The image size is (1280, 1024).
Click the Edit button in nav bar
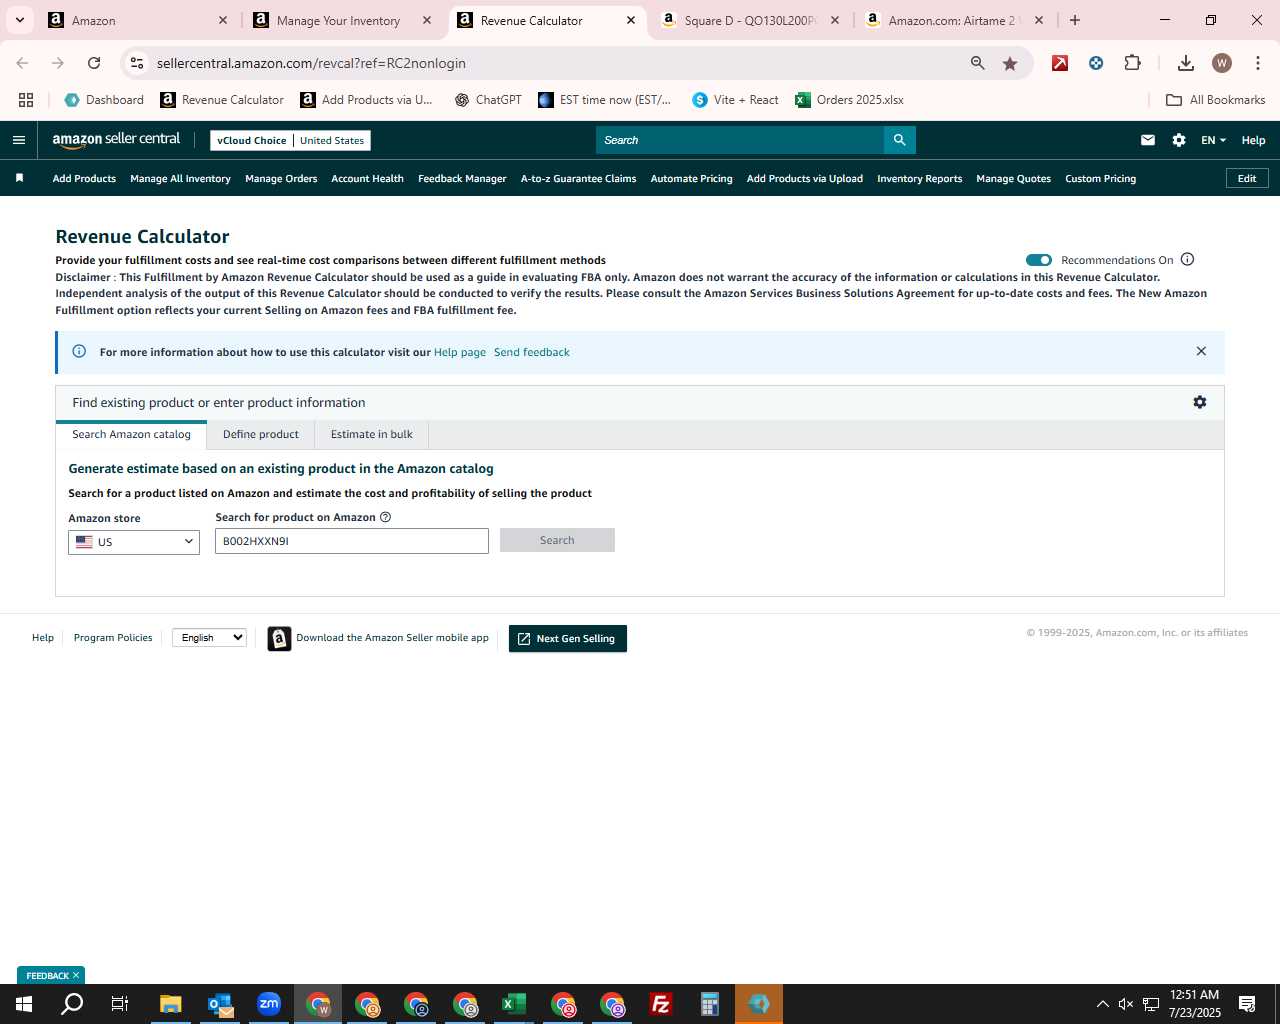point(1247,178)
